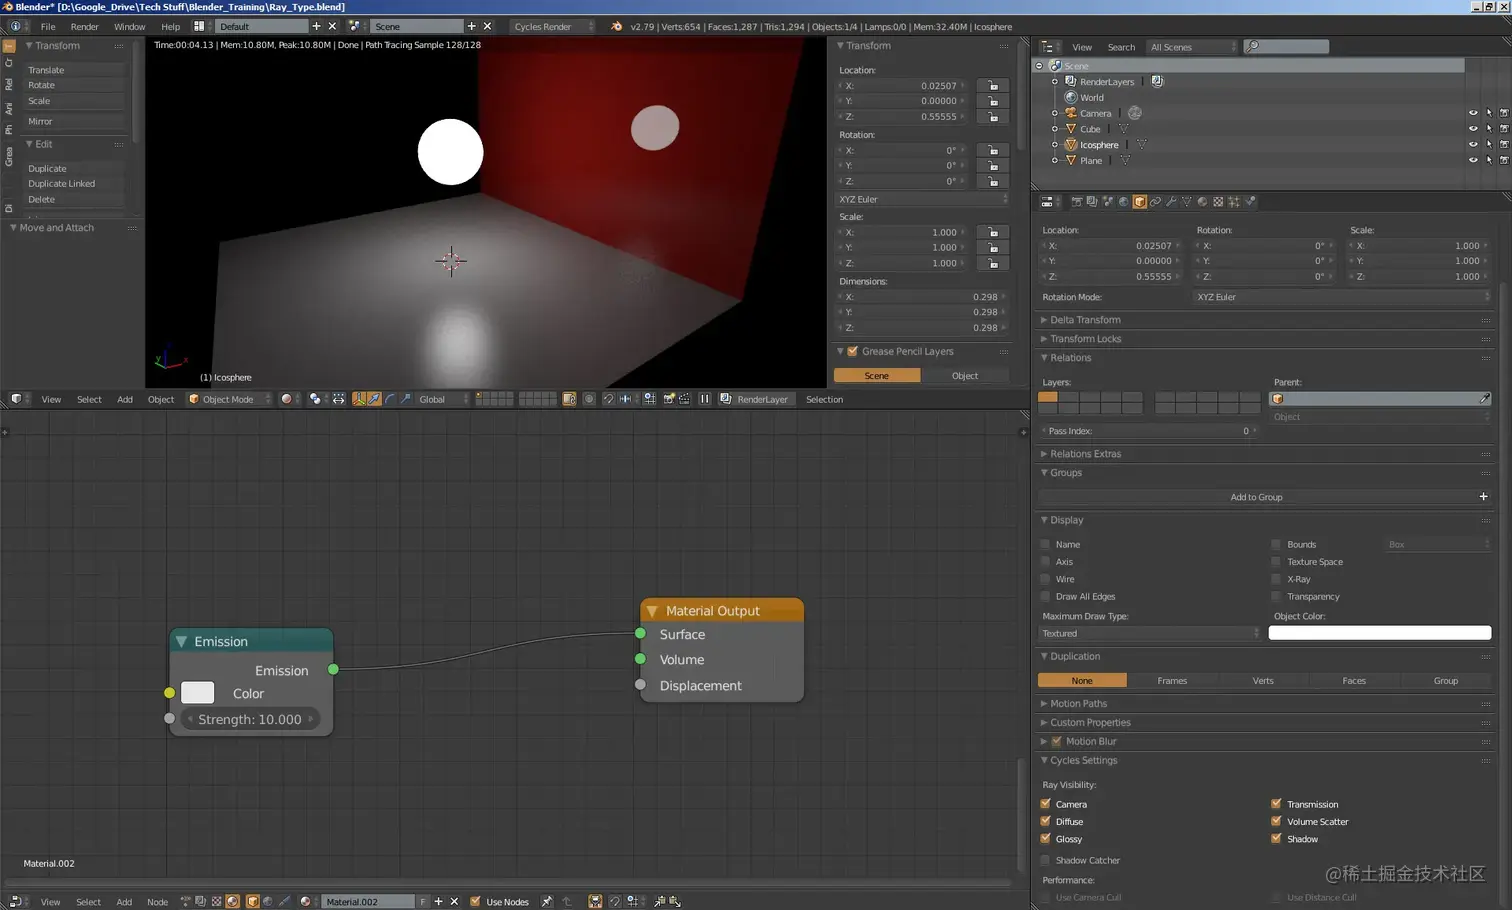Open the Render camera properties tab

(x=1076, y=202)
